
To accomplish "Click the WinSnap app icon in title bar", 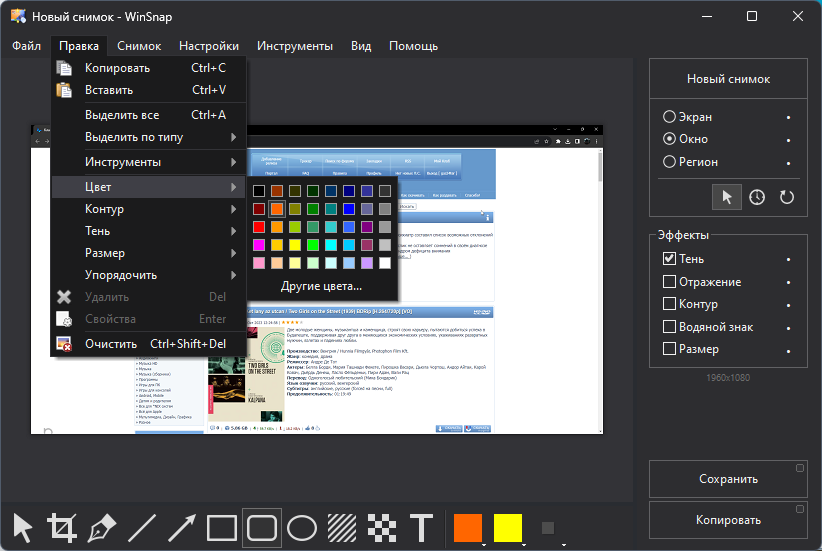I will (x=18, y=16).
